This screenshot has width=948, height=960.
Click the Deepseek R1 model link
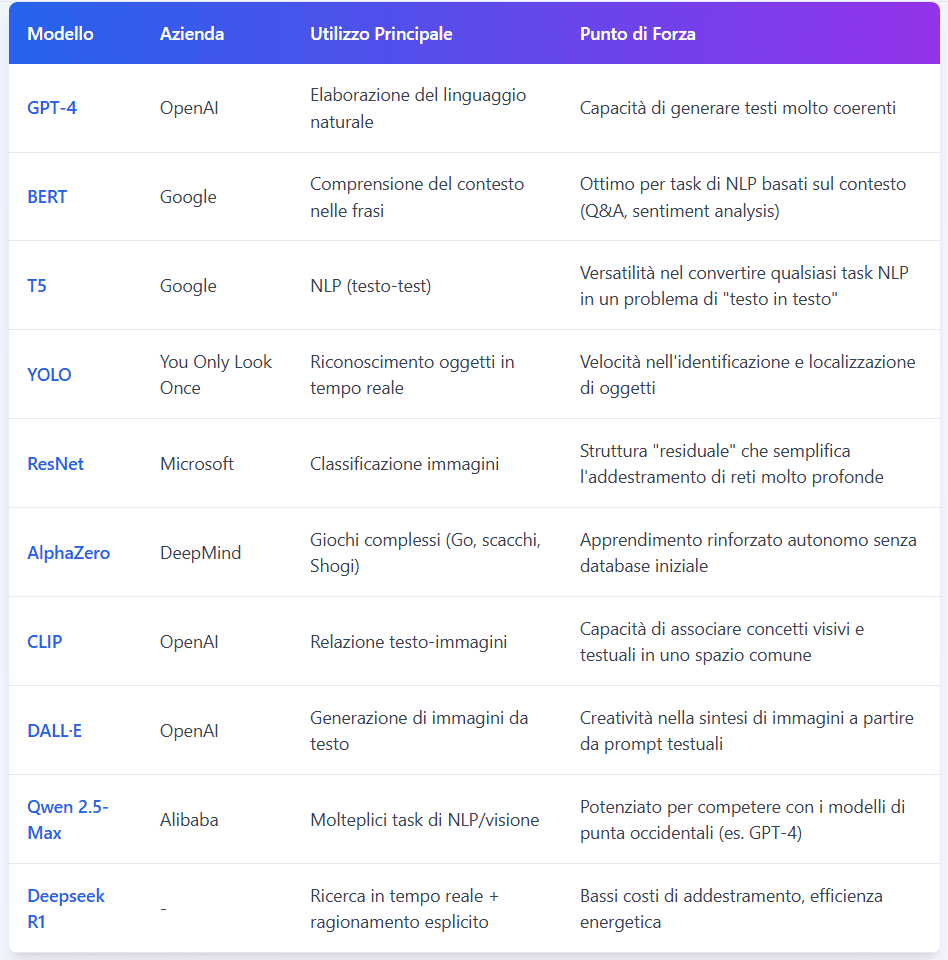click(x=66, y=909)
